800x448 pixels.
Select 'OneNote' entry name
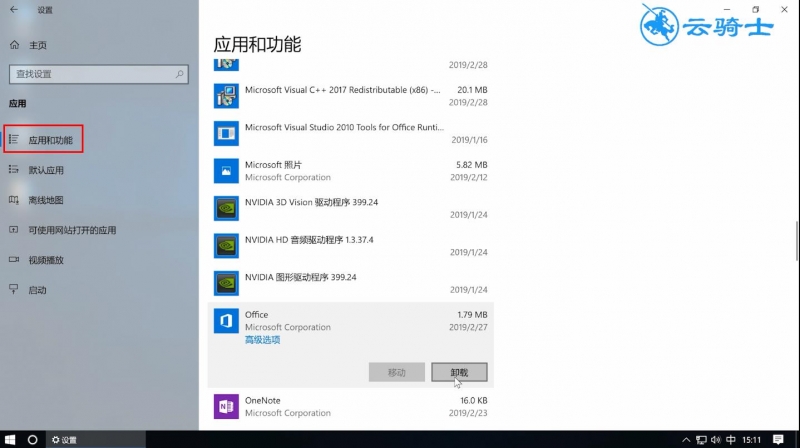(x=263, y=401)
